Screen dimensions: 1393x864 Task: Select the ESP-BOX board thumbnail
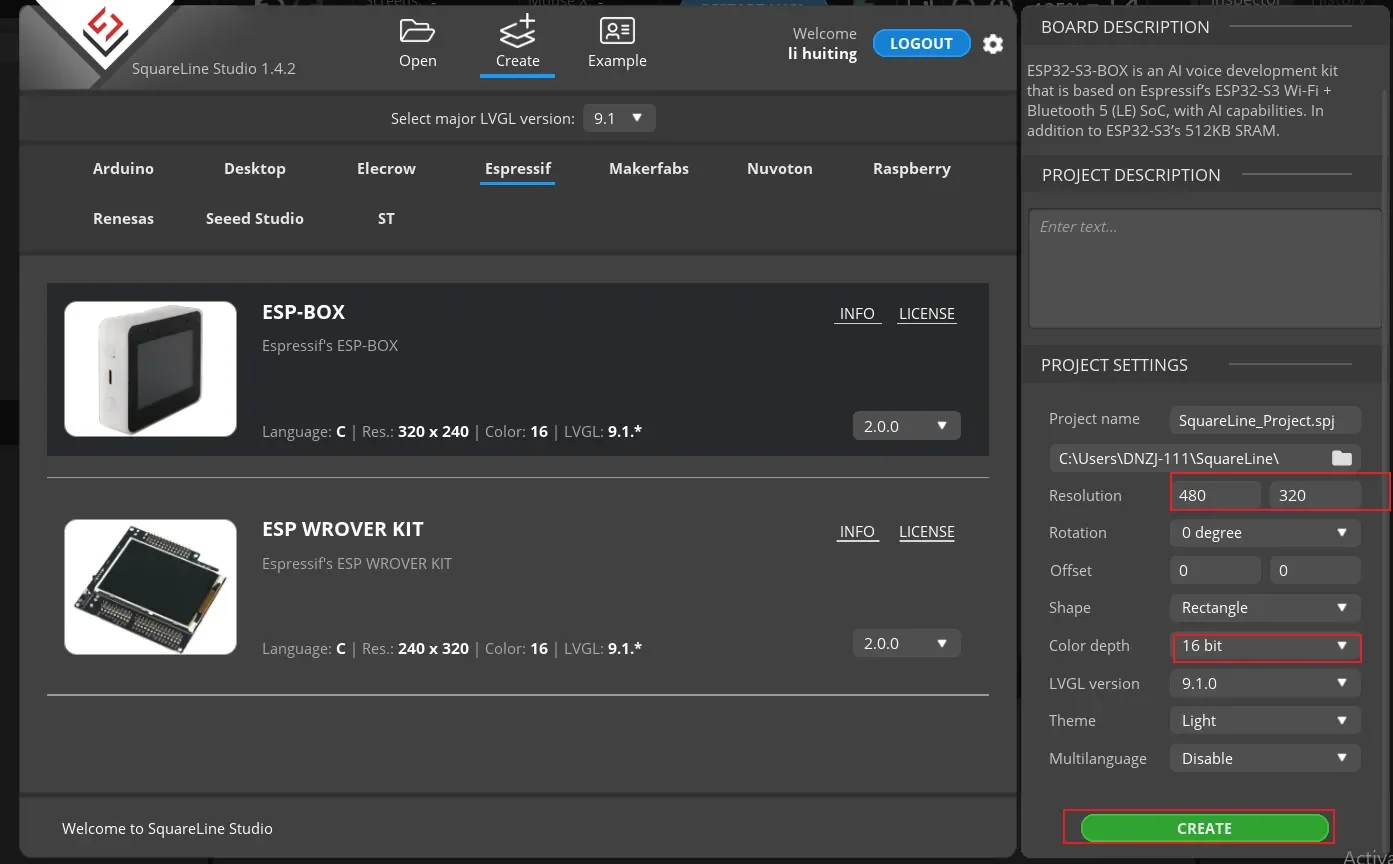(151, 369)
